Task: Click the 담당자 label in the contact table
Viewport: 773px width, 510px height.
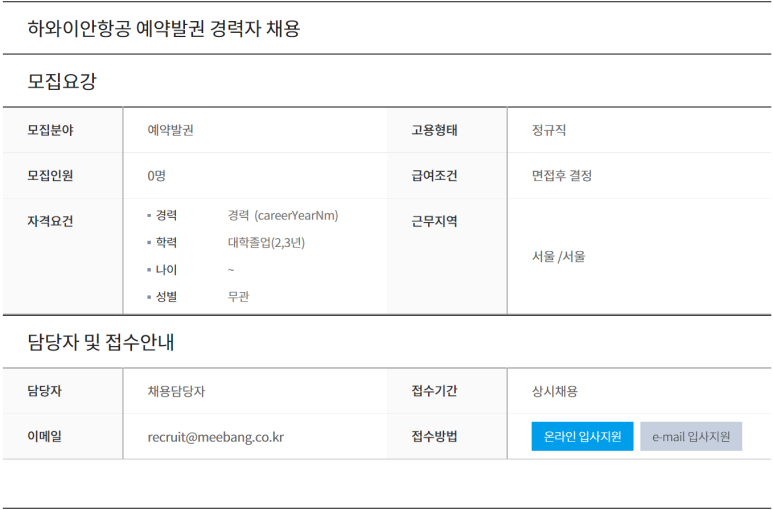Action: [44, 391]
